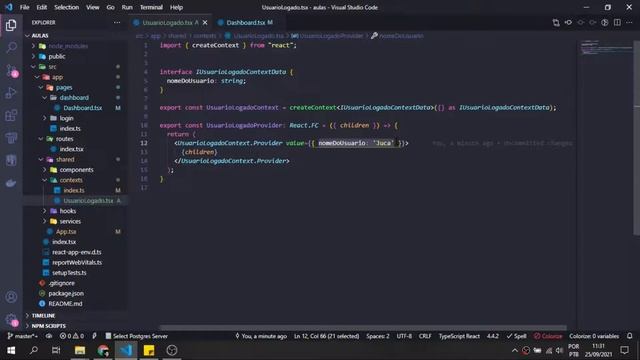Open the notifications bell
This screenshot has height=360, width=640.
pos(629,336)
